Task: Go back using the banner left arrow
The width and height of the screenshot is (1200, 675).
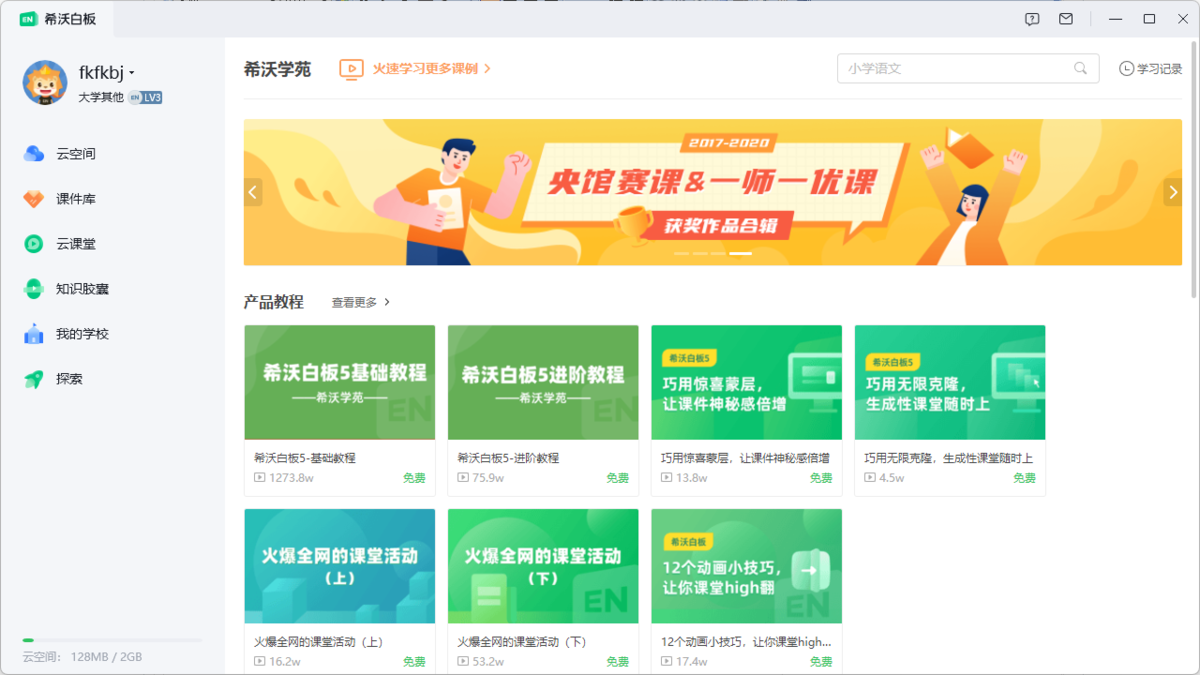Action: point(252,192)
